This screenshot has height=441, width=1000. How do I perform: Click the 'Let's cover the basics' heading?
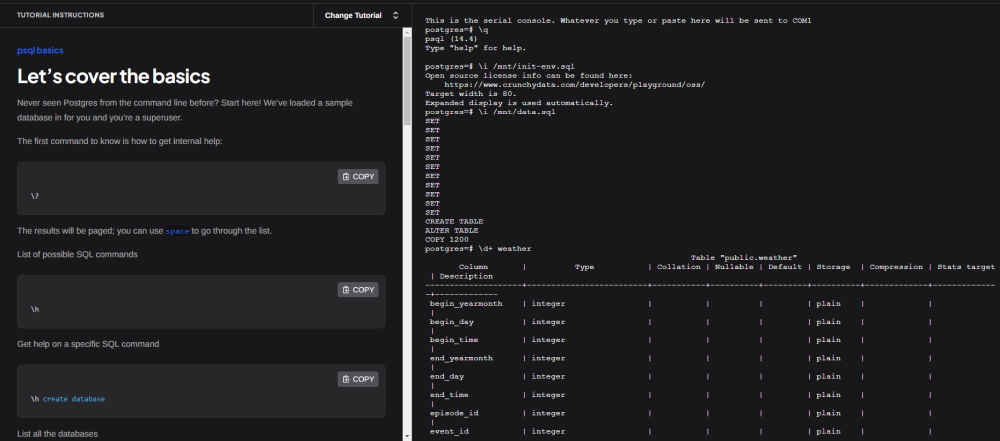(x=113, y=76)
